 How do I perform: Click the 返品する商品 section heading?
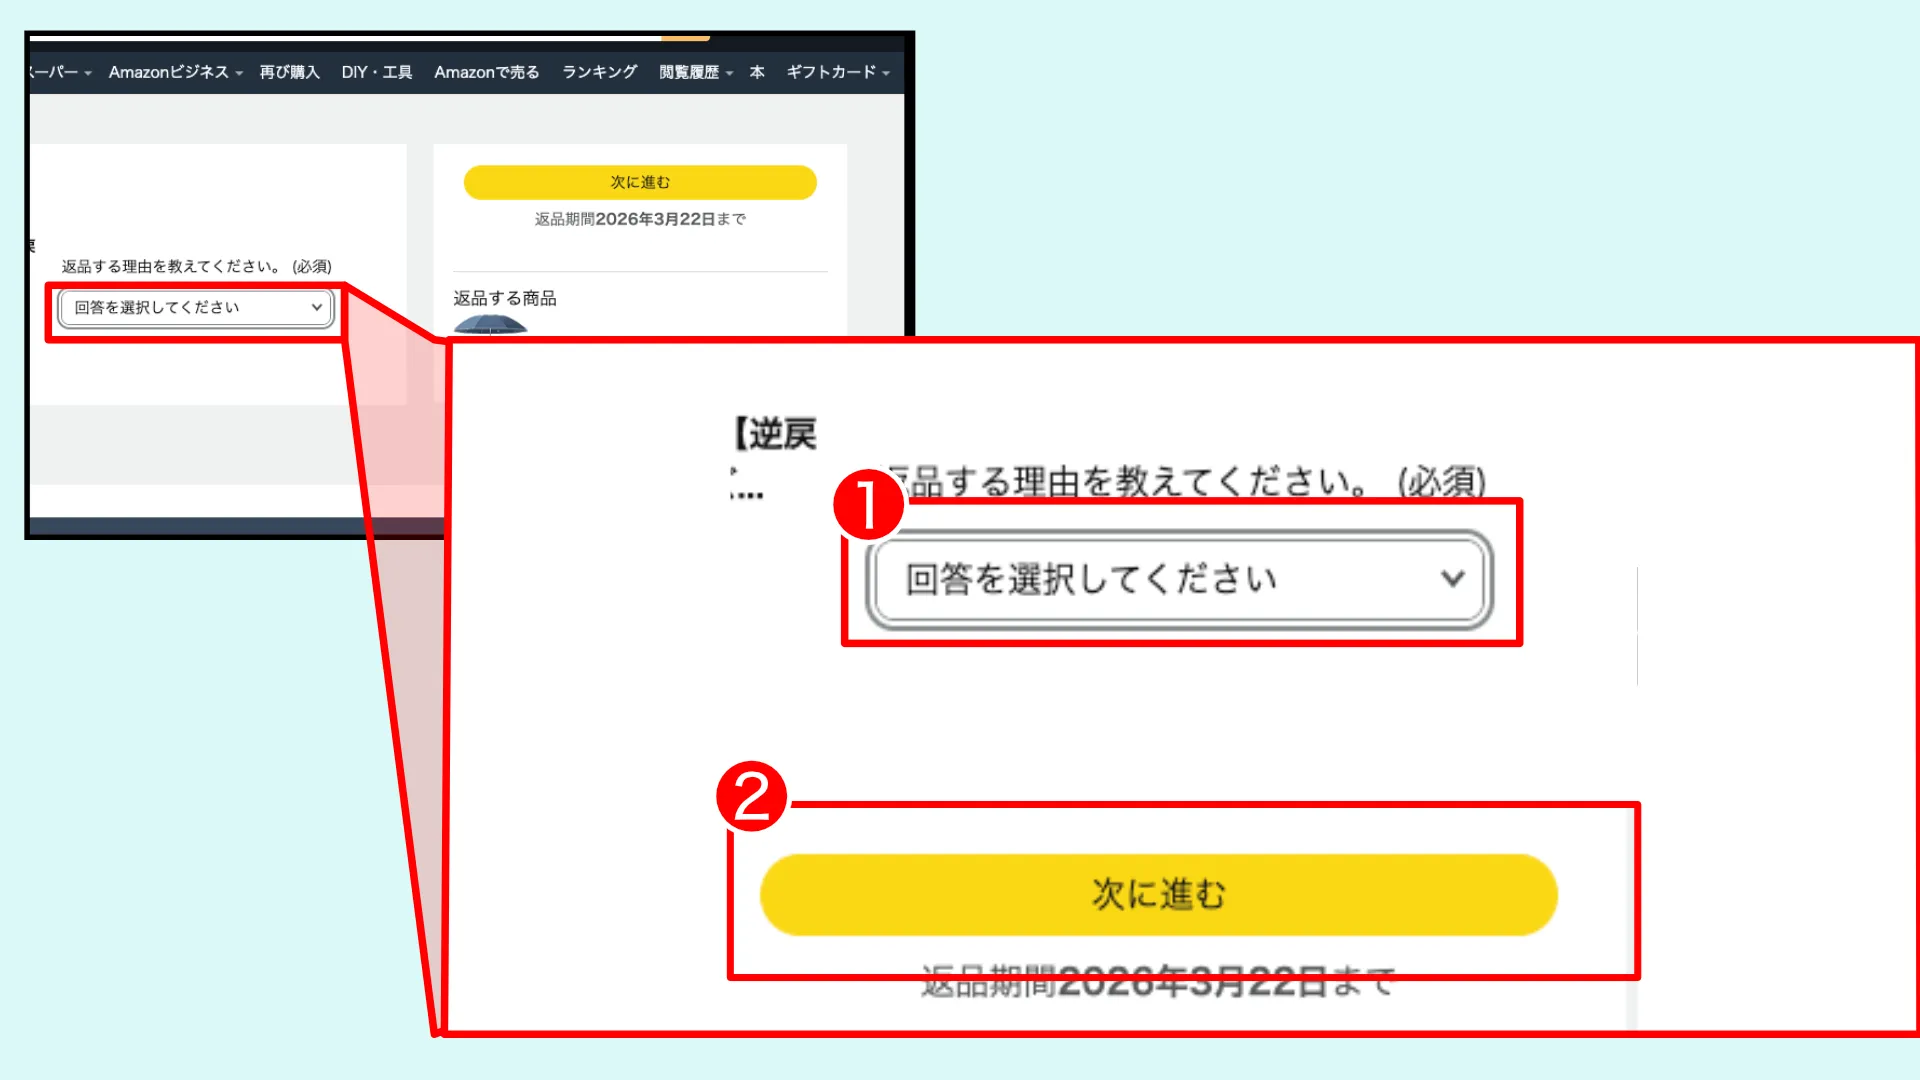pyautogui.click(x=505, y=297)
